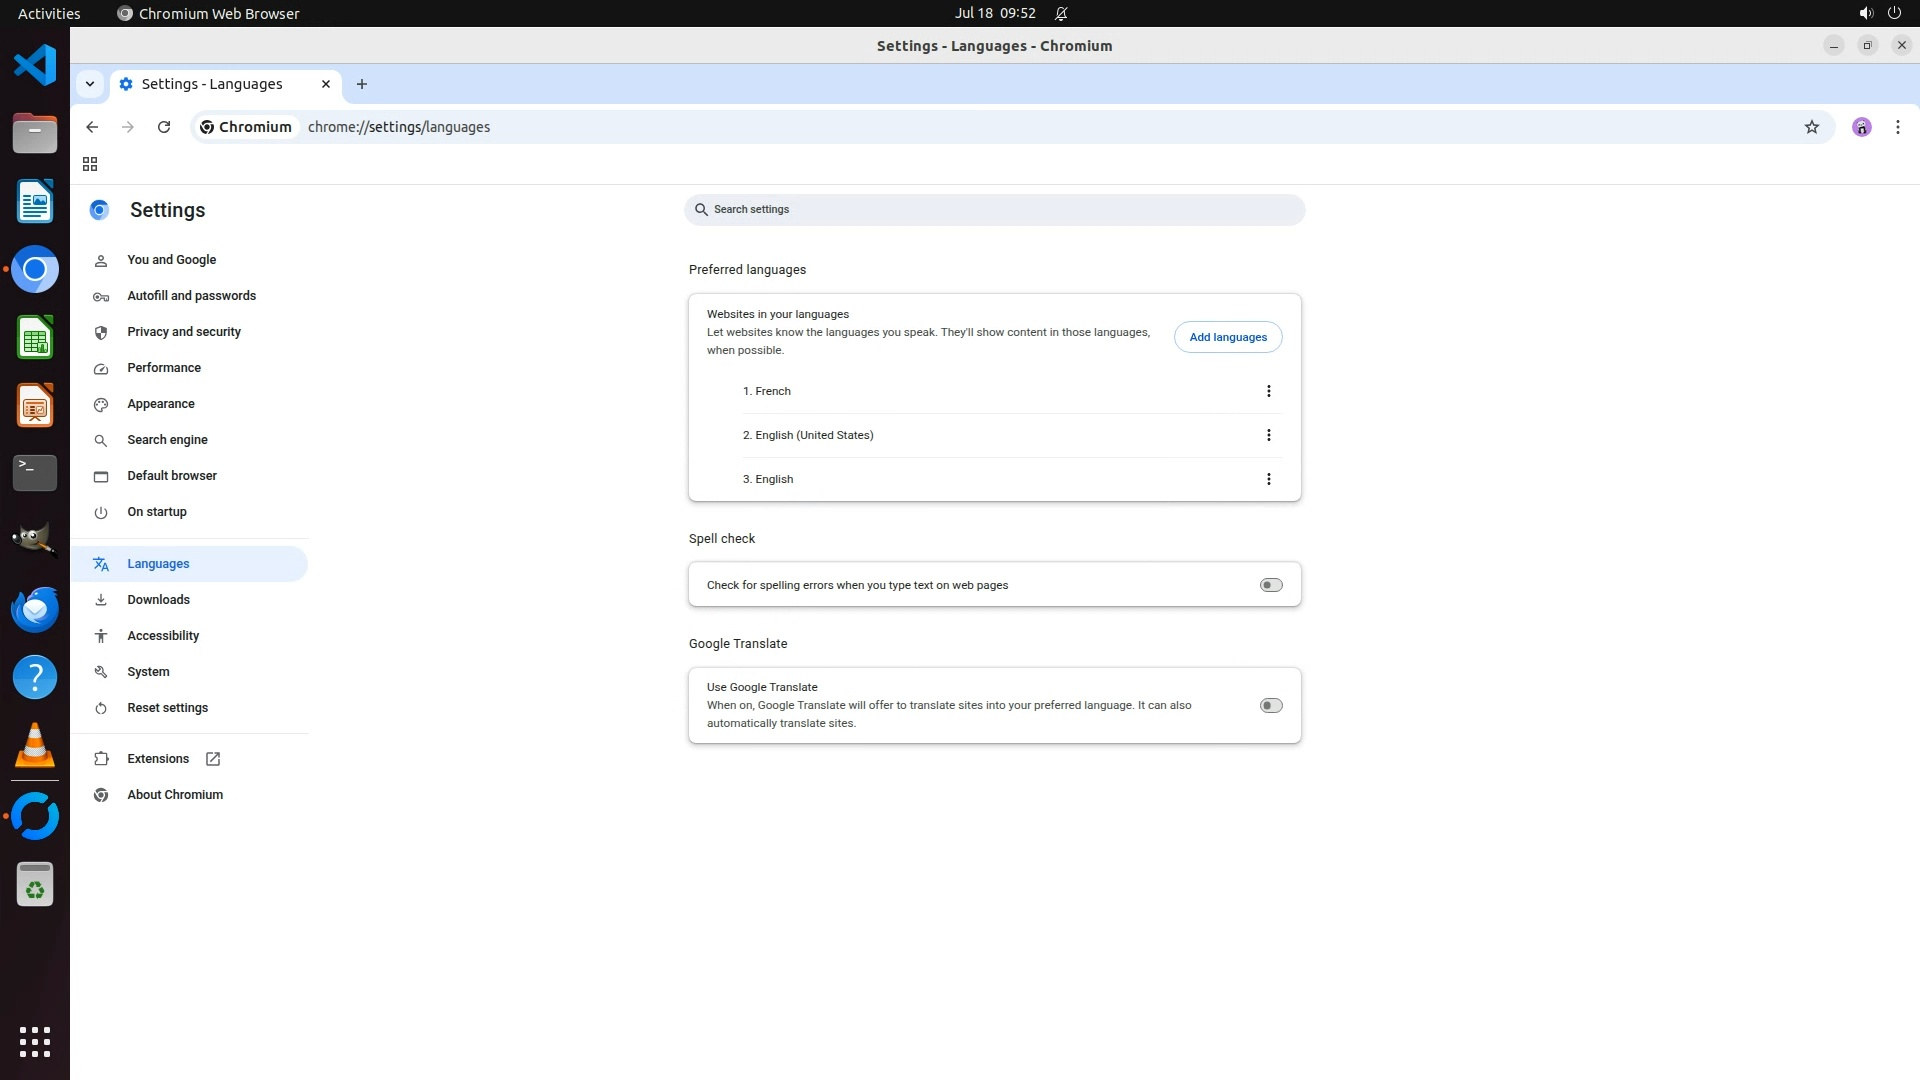
Task: Click the Chromium site info chip
Action: coord(246,127)
